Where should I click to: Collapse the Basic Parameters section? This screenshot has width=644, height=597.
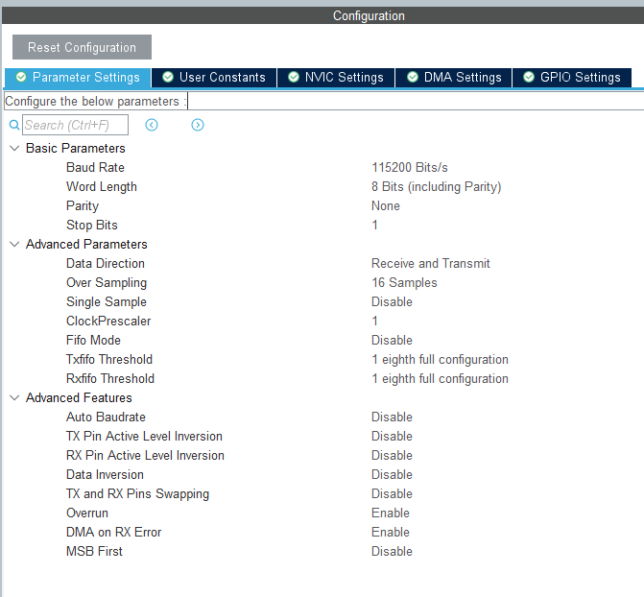tap(14, 149)
